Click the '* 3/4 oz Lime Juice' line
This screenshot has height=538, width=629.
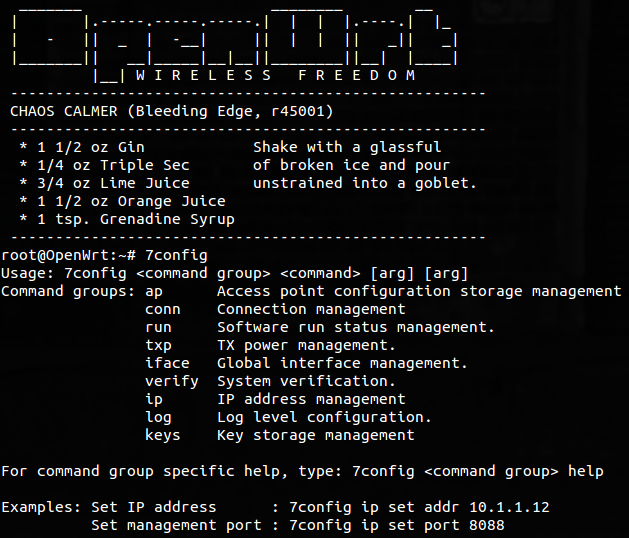104,183
